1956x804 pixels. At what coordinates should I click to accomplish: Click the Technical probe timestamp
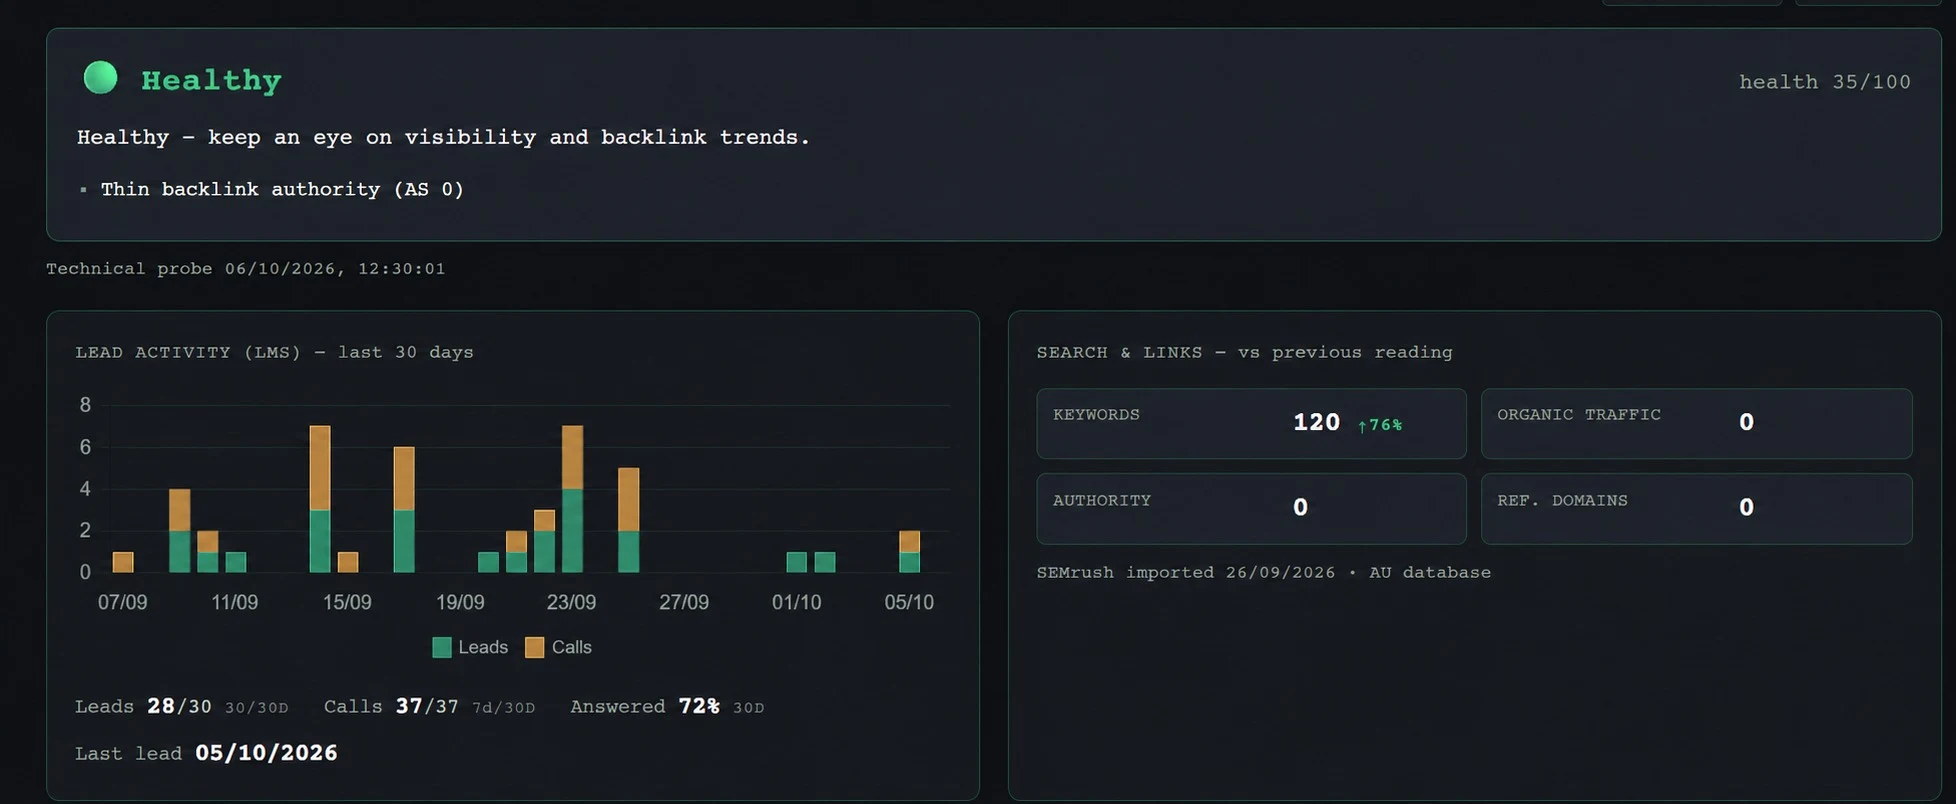pos(246,268)
